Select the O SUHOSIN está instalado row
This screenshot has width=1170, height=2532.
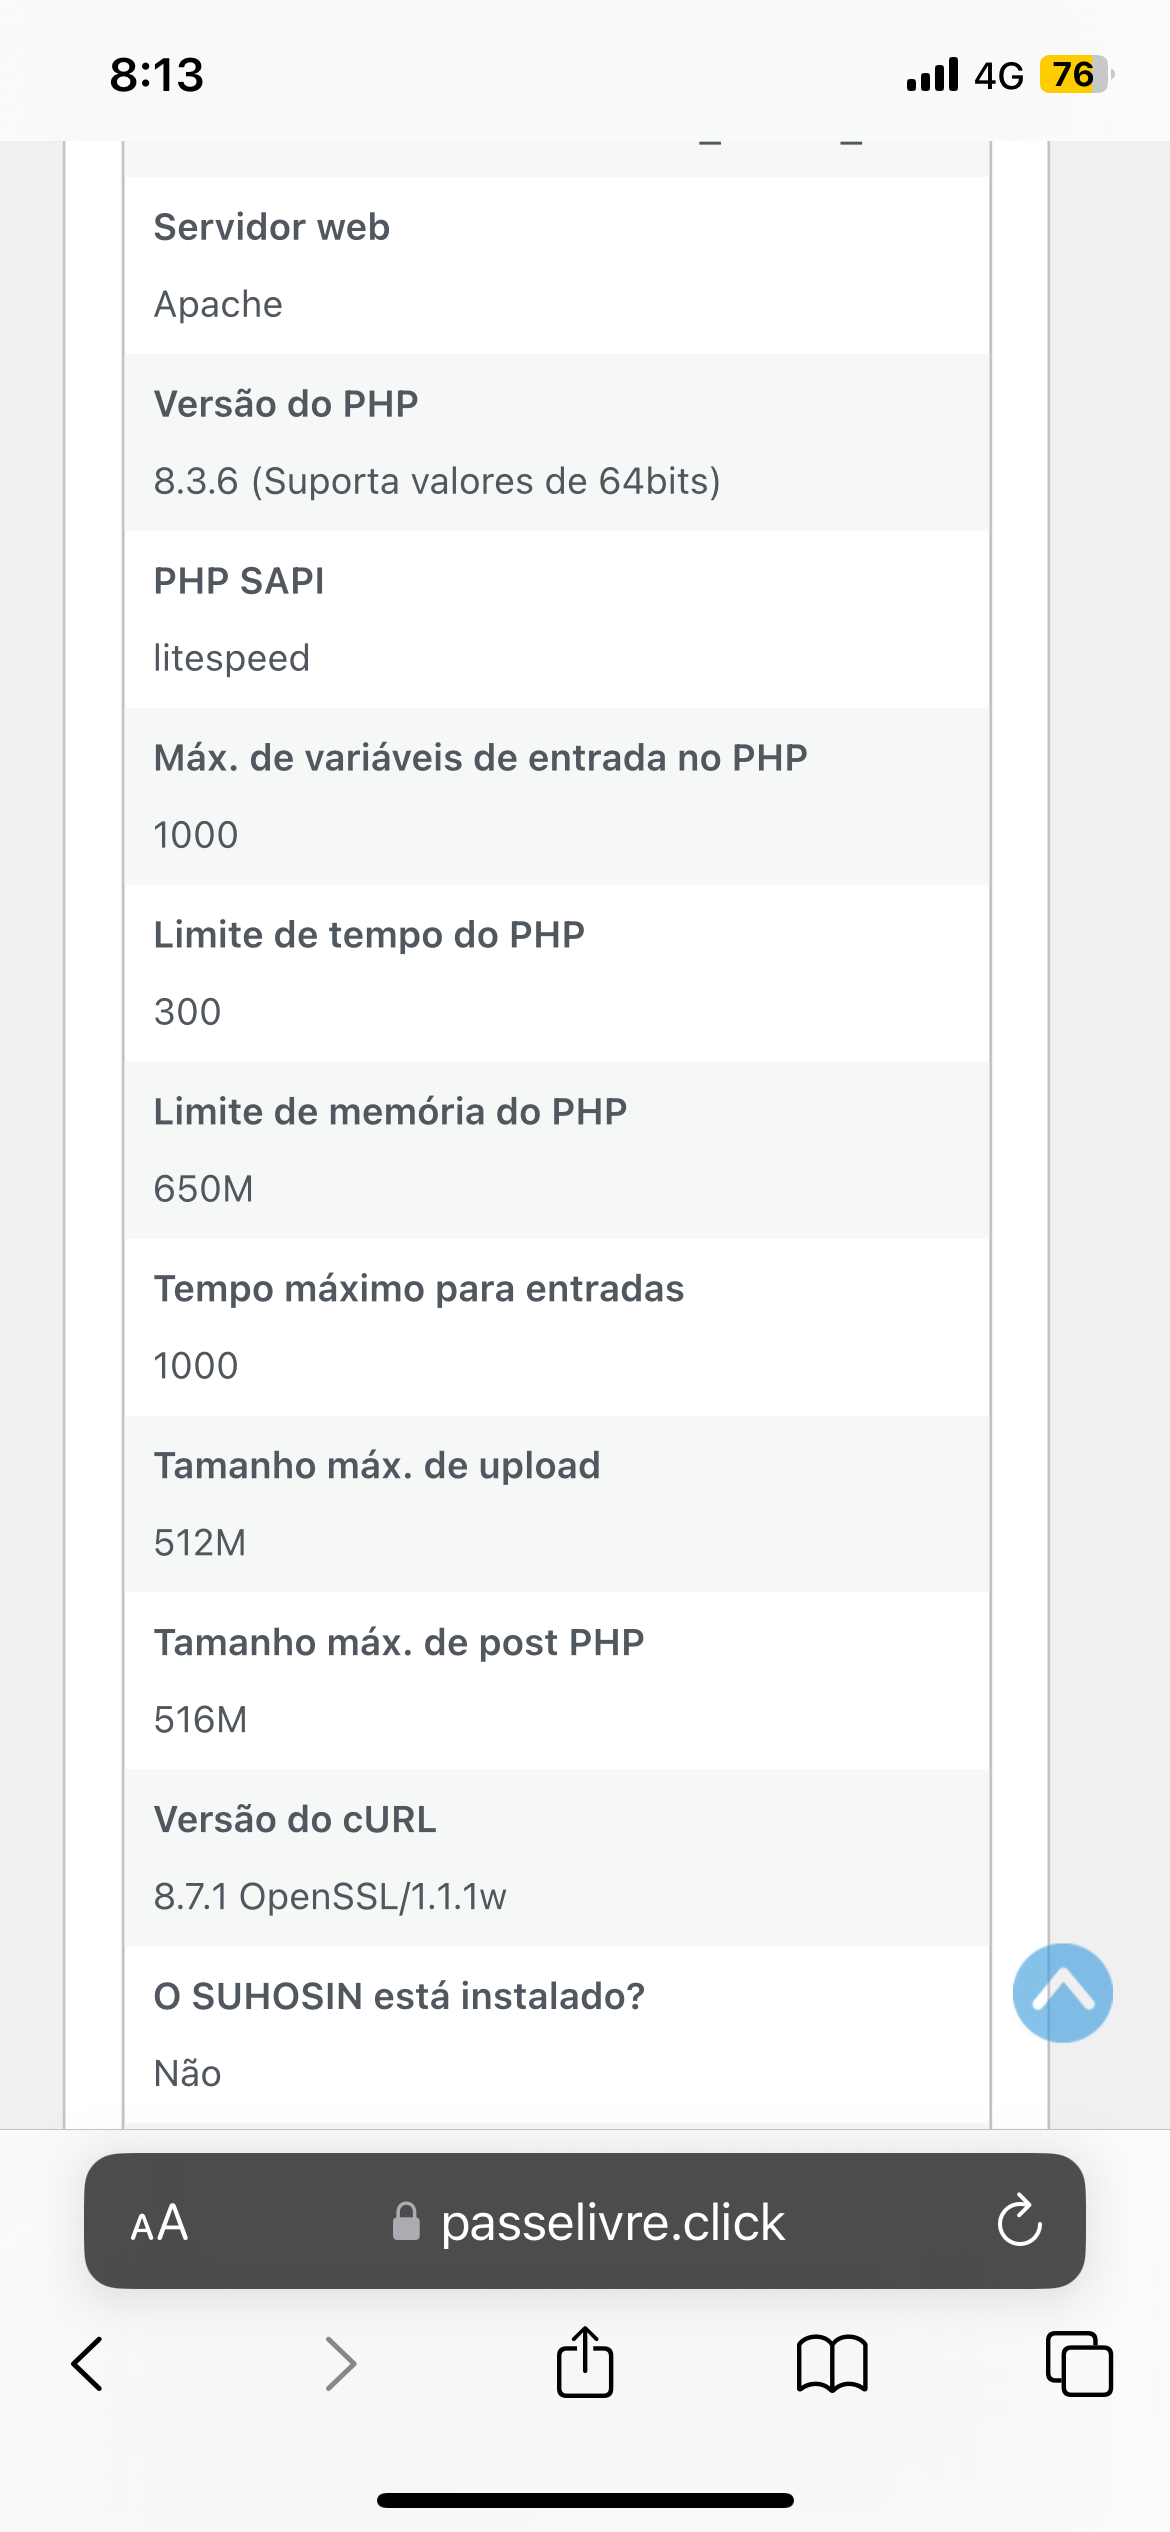(x=557, y=2035)
